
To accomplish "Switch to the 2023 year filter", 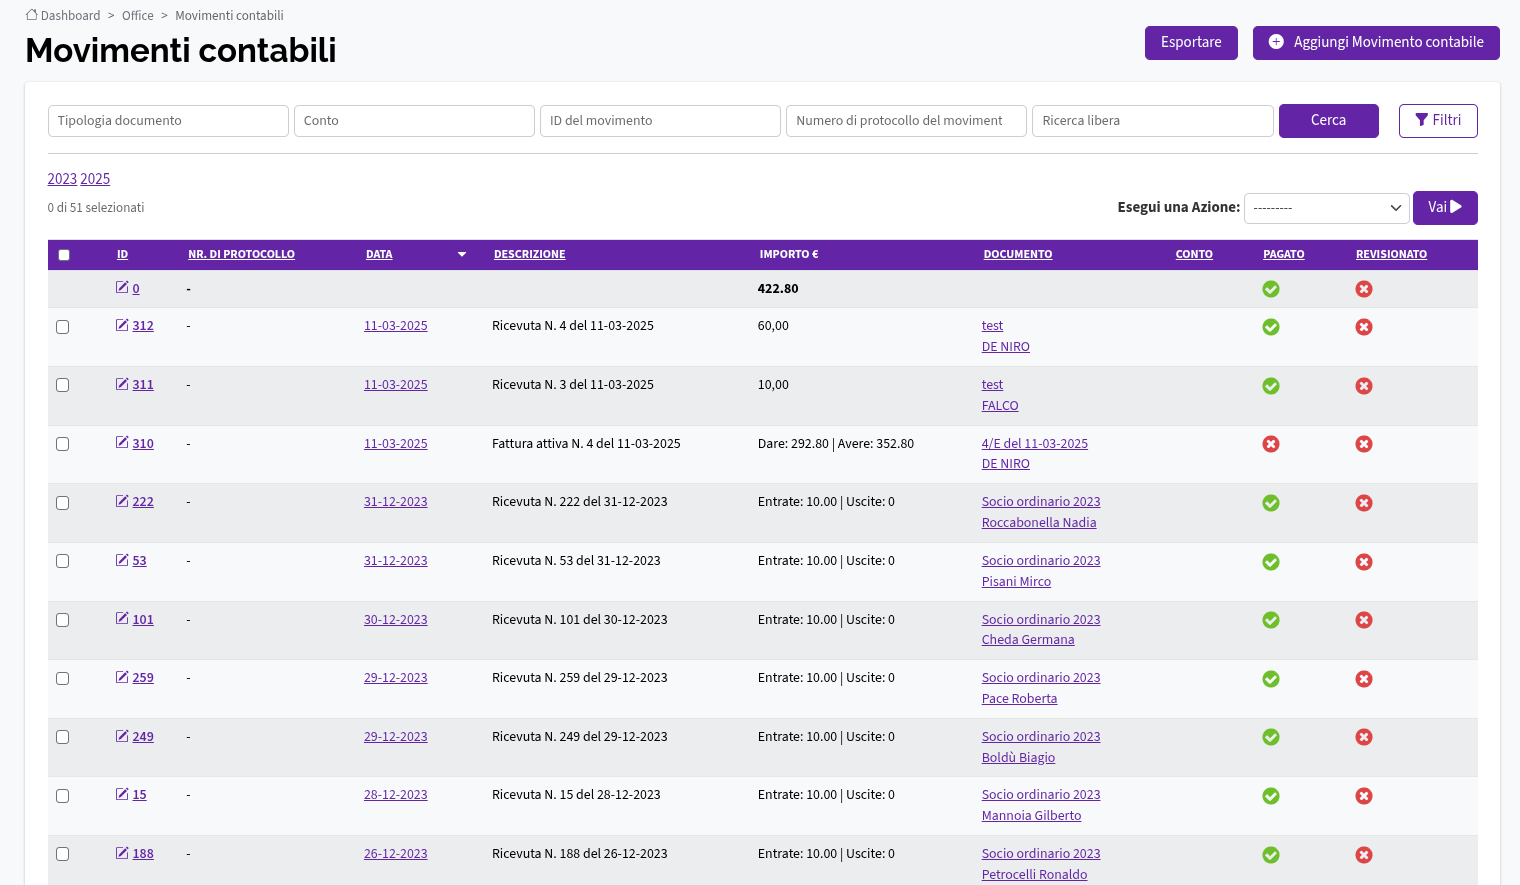I will (x=62, y=179).
